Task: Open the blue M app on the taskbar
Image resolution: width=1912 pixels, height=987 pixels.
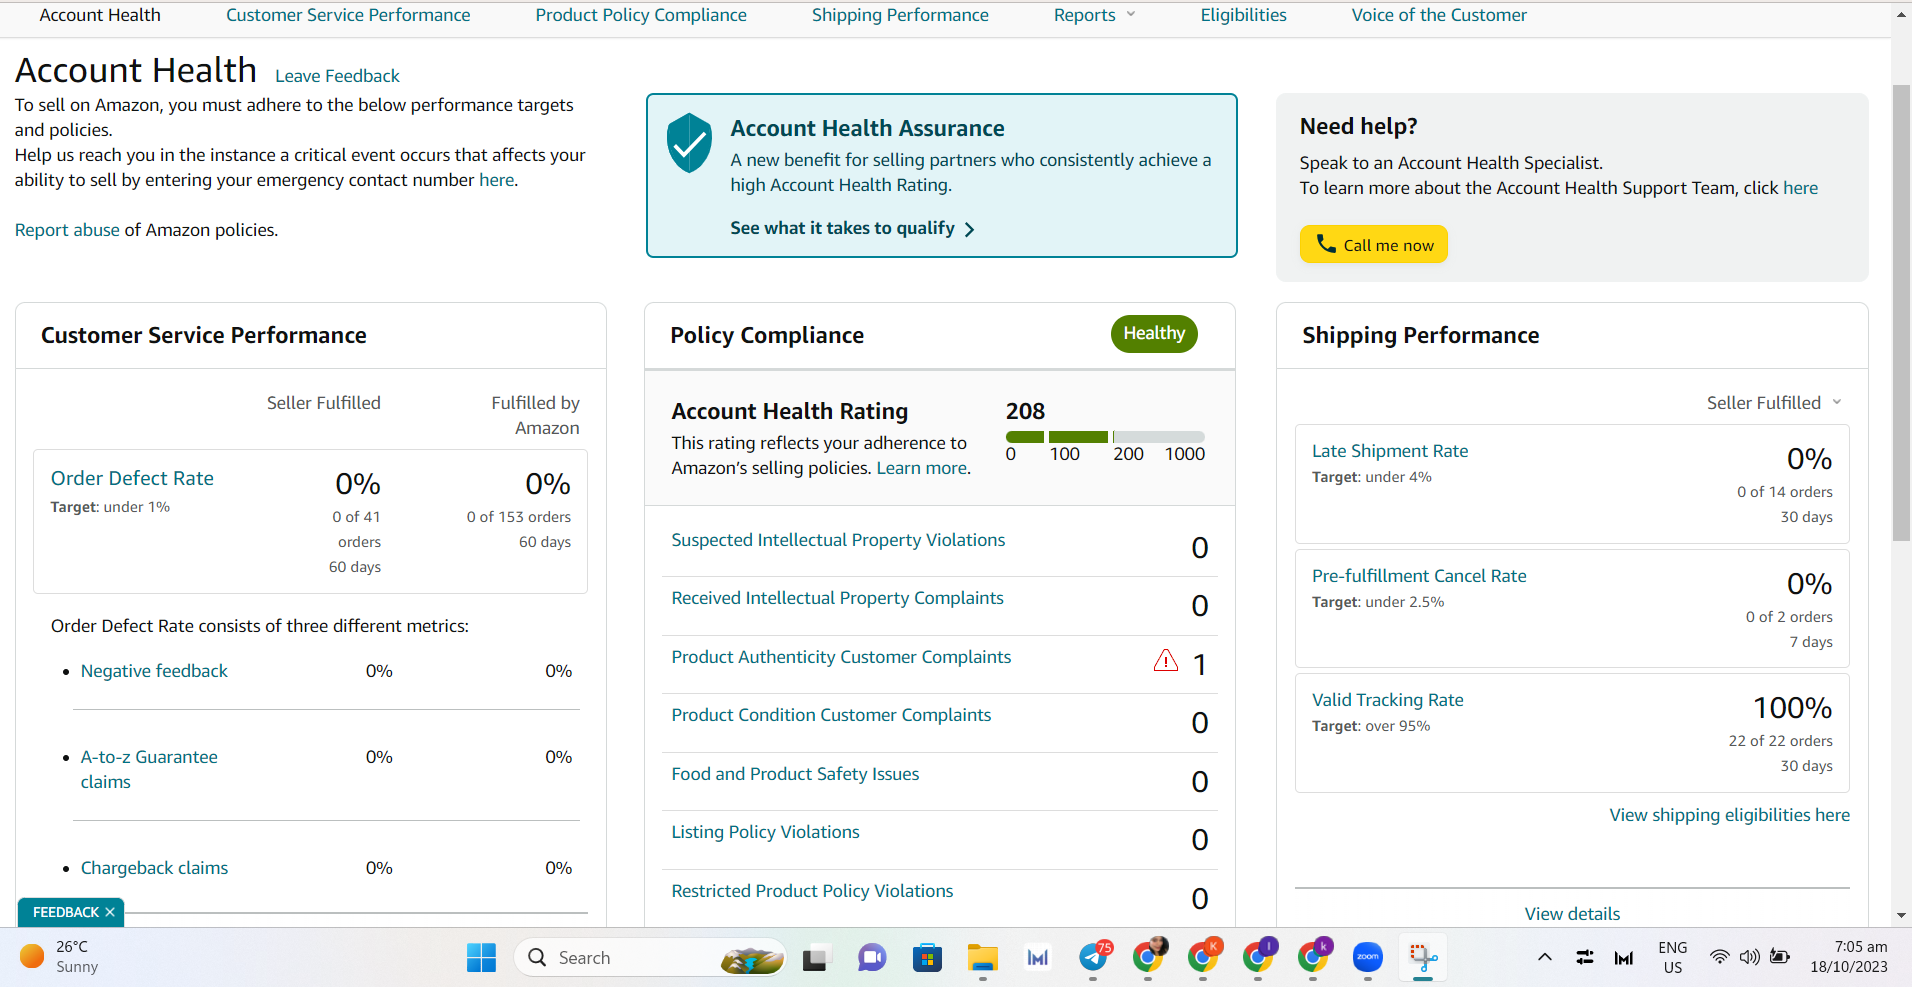Action: [x=1038, y=958]
